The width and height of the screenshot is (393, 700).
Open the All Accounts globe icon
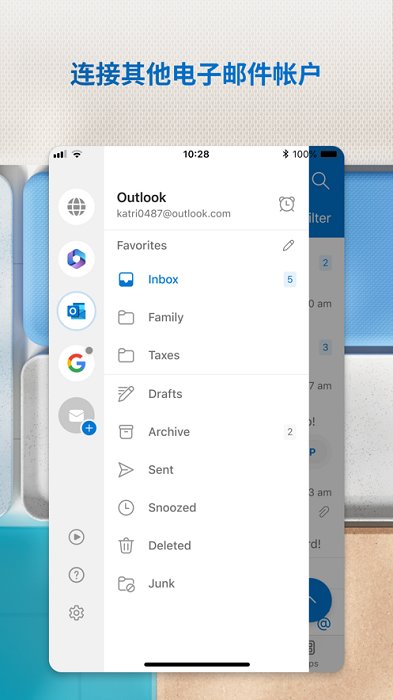pyautogui.click(x=76, y=207)
